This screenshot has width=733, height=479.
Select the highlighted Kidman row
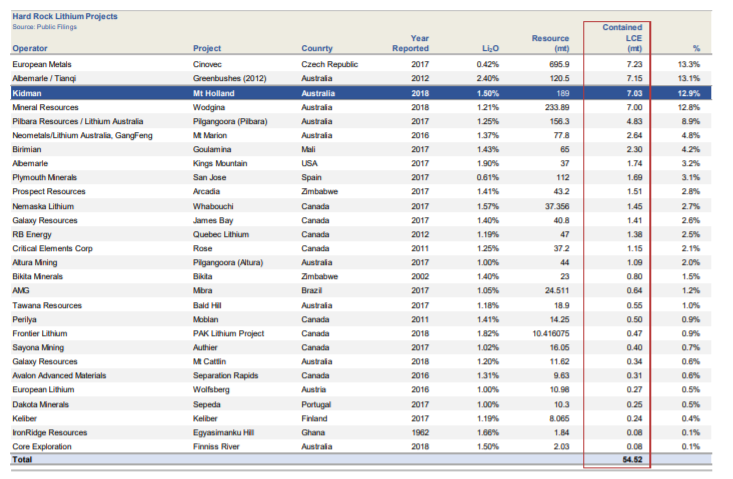[x=361, y=93]
